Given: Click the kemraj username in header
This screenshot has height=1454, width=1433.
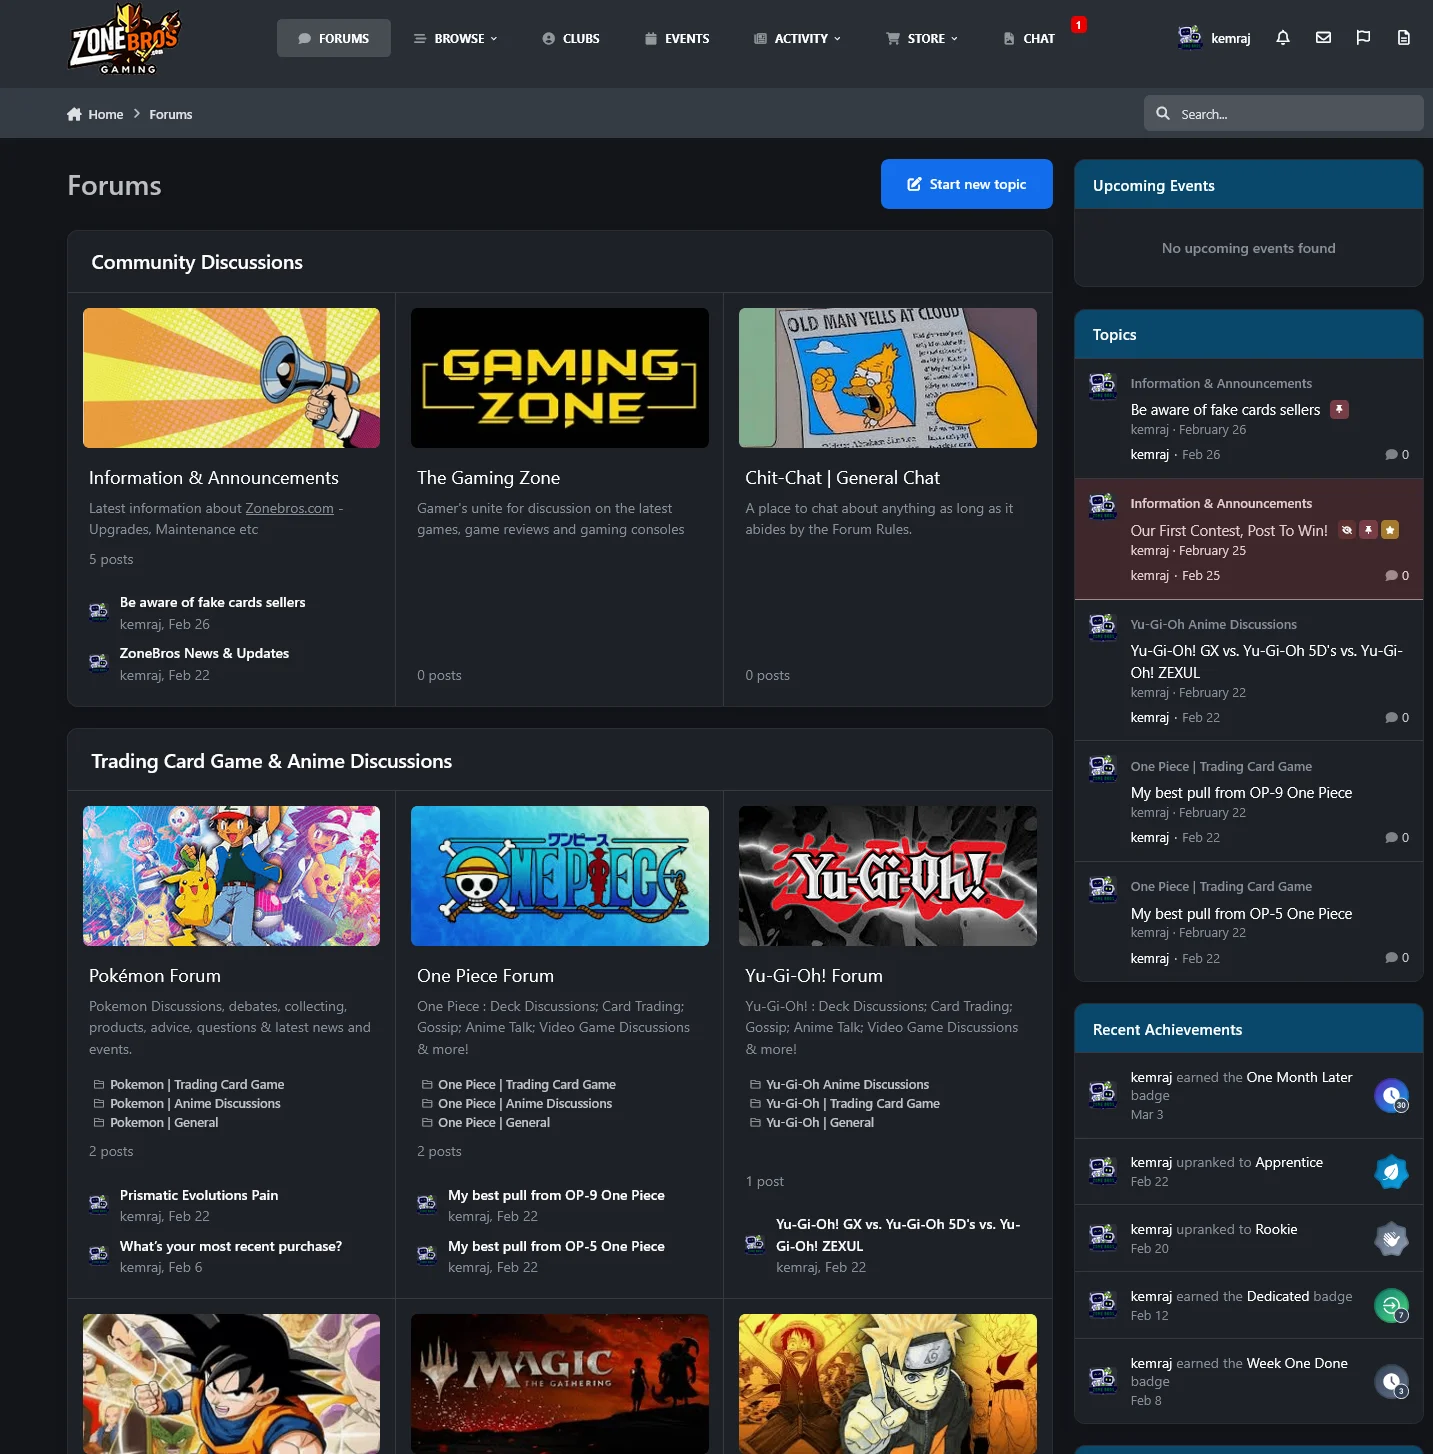Looking at the screenshot, I should click(x=1230, y=38).
